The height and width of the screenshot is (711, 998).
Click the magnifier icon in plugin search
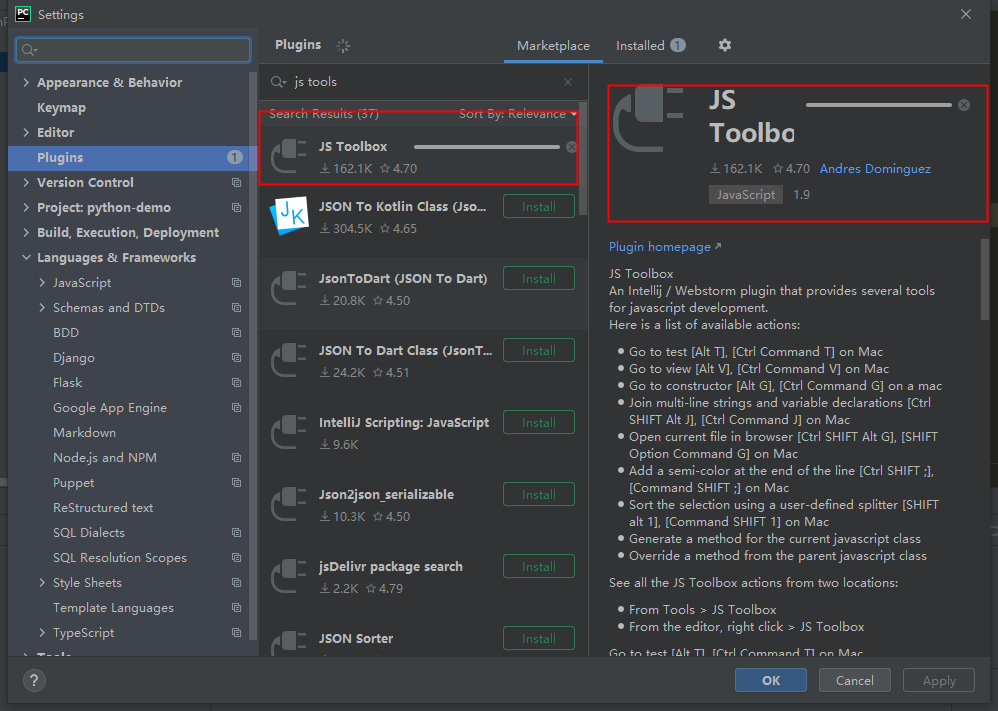[278, 82]
